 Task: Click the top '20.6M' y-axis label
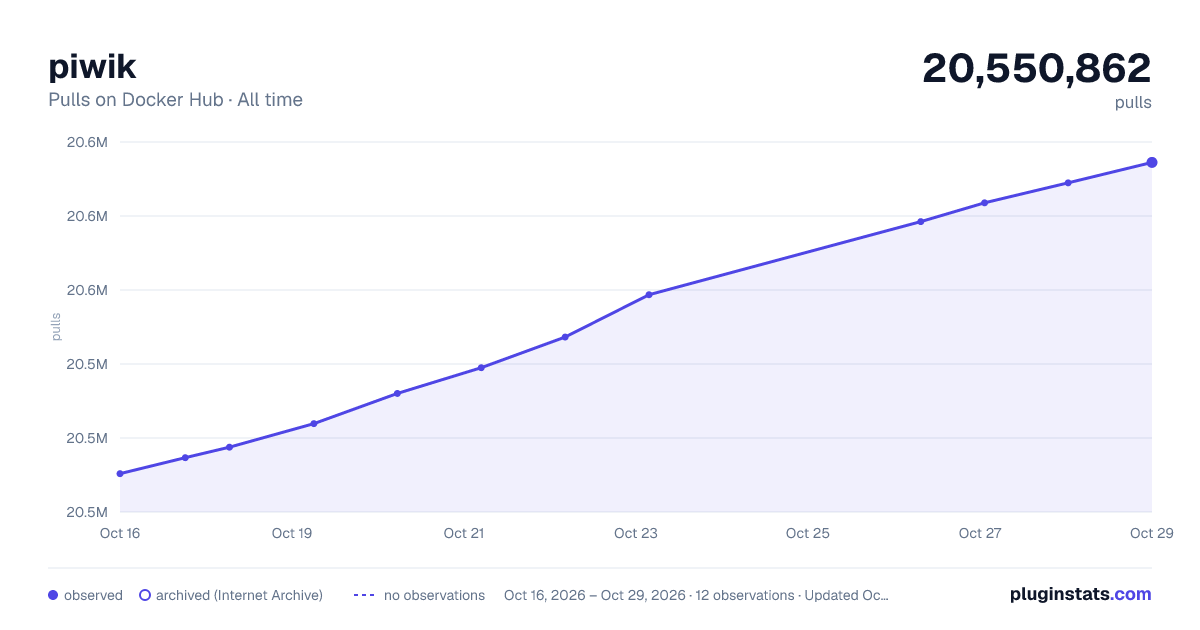(x=87, y=142)
